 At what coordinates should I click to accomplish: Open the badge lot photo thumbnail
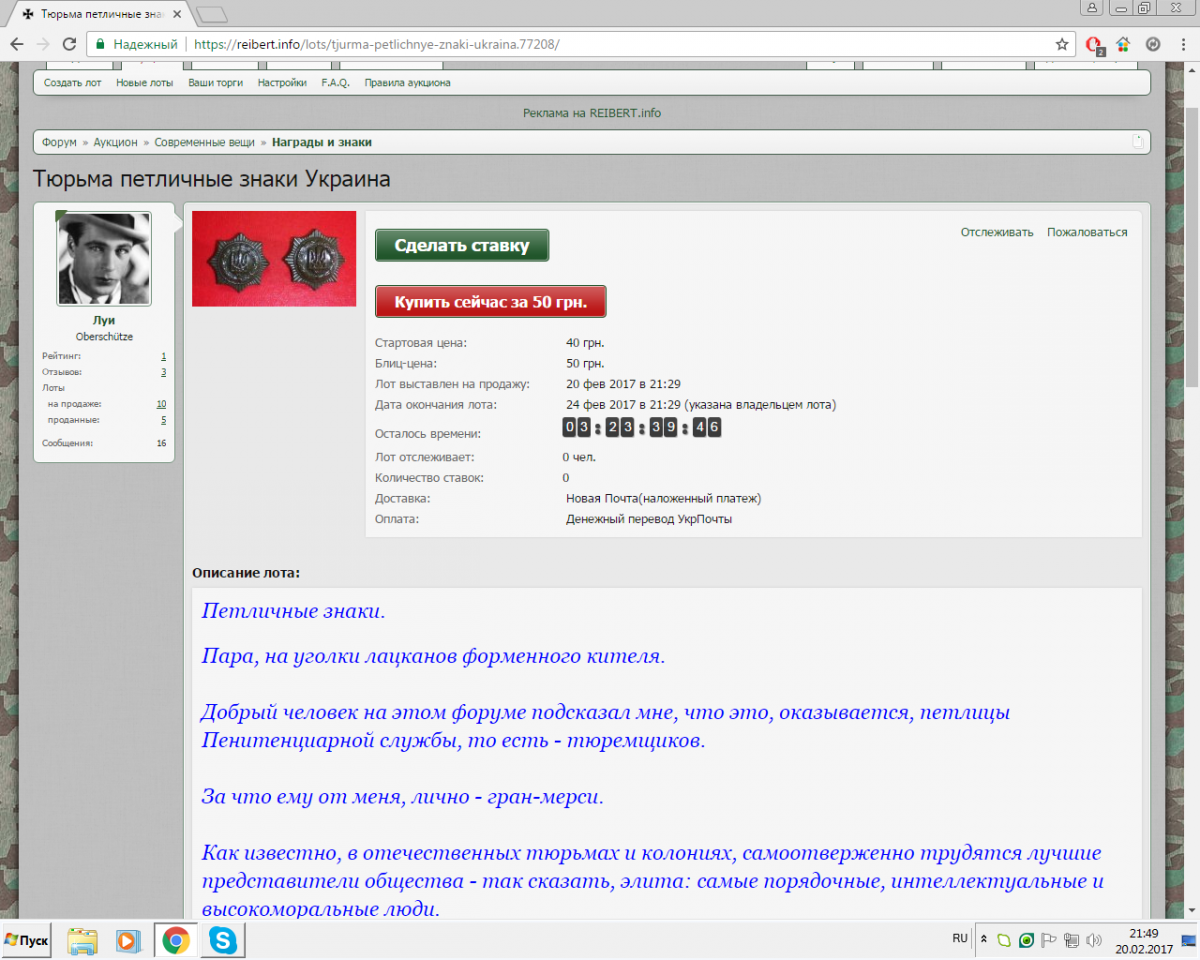(274, 259)
